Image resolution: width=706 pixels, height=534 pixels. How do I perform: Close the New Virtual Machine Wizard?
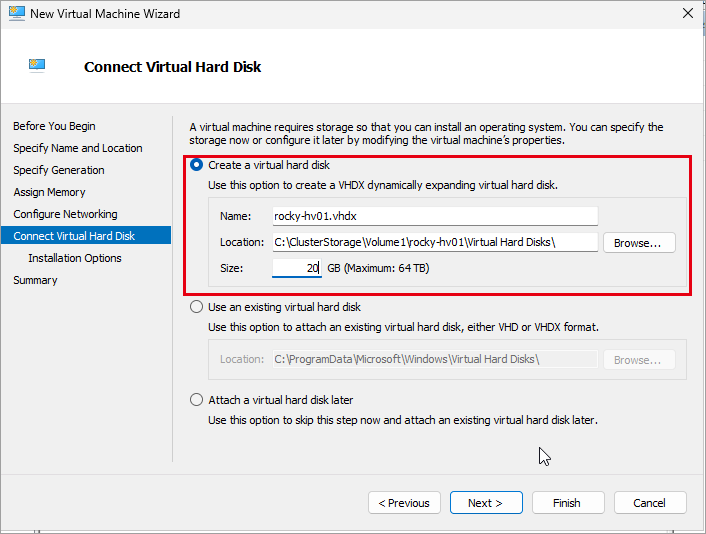pyautogui.click(x=688, y=14)
